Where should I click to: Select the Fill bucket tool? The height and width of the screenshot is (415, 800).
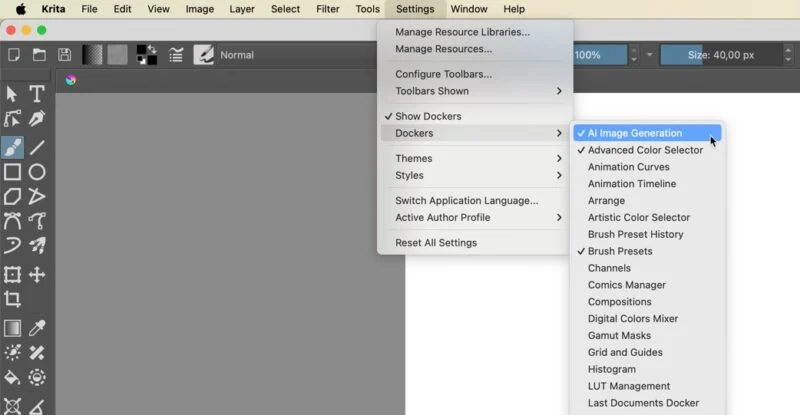[12, 378]
